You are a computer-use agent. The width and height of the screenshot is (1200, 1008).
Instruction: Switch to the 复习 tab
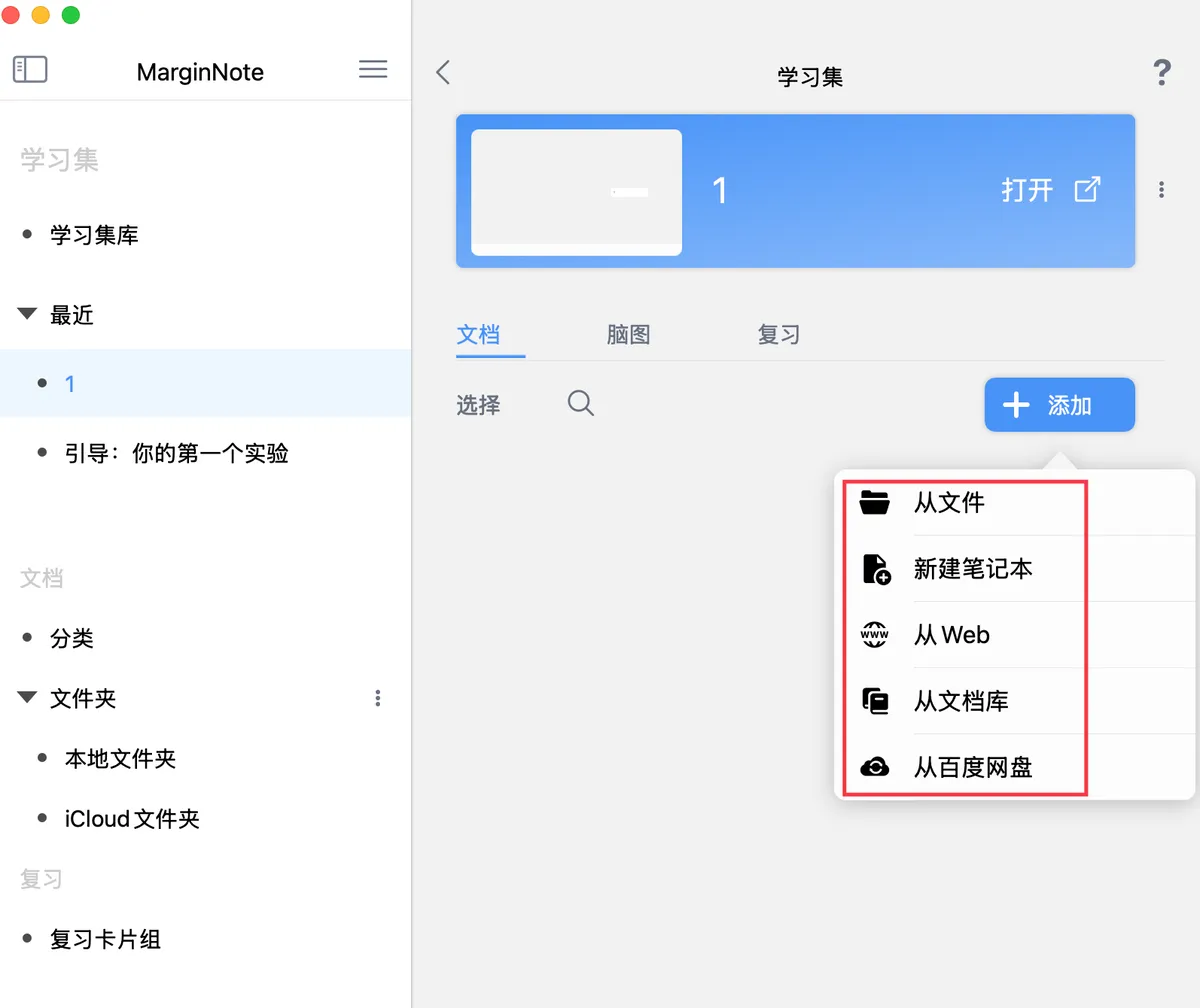779,334
